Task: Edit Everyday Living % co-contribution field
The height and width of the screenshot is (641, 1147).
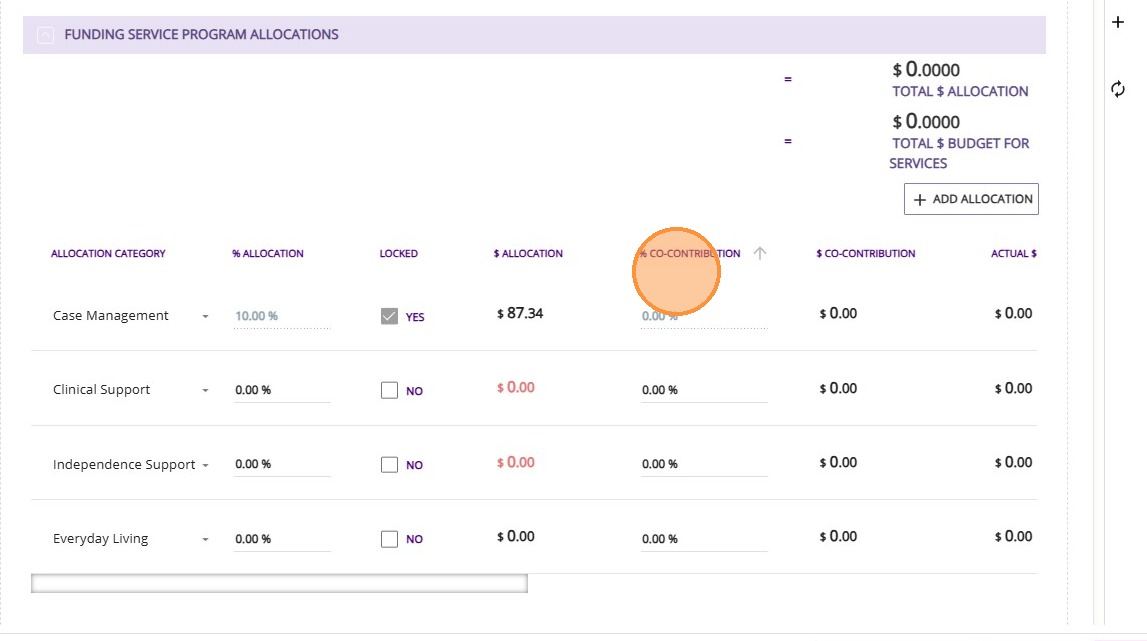Action: coord(703,539)
